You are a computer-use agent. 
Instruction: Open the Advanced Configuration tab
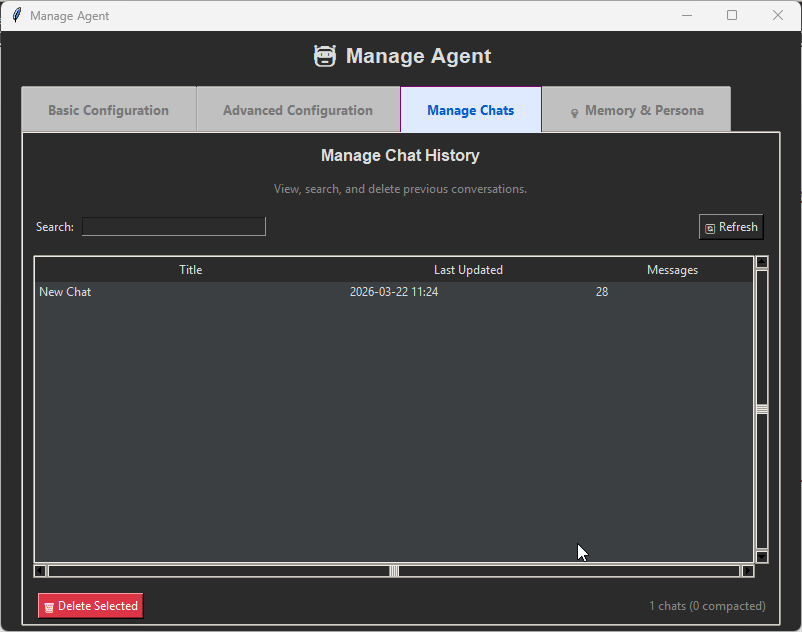(297, 109)
